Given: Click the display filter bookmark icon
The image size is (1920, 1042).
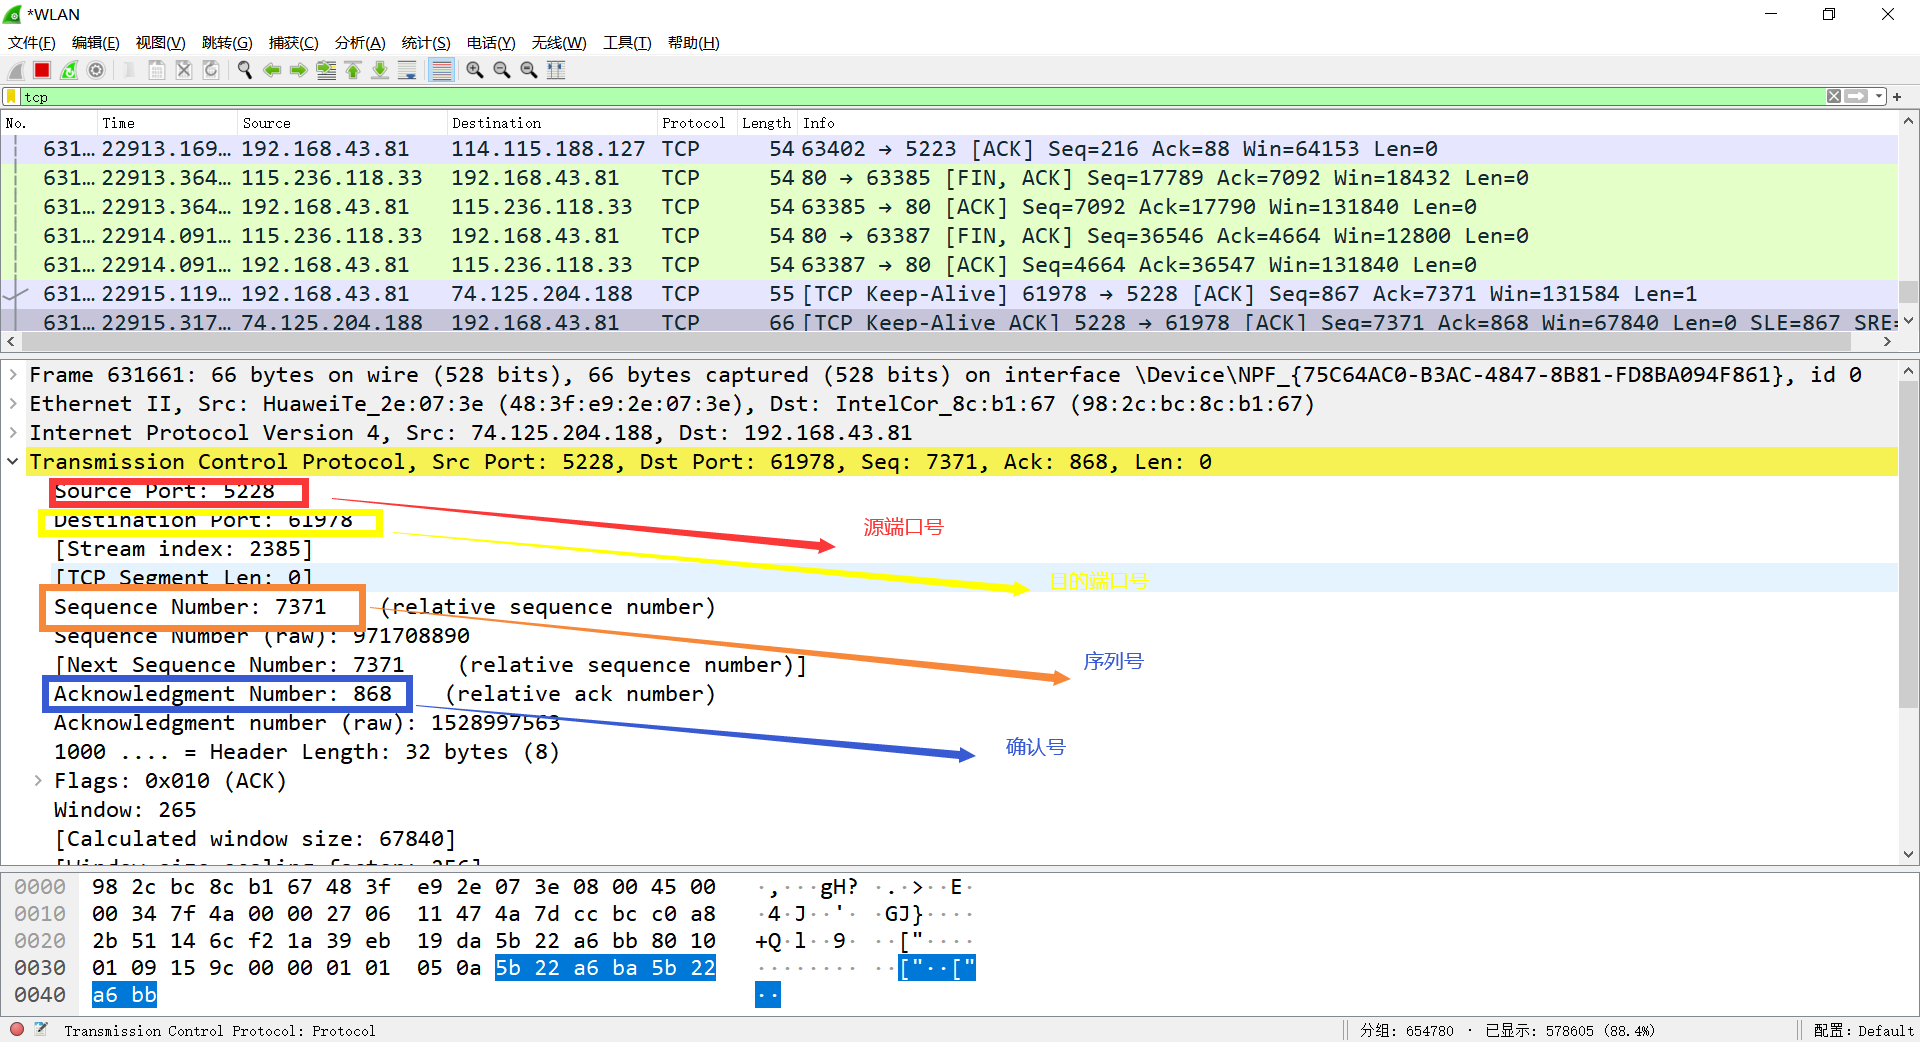Looking at the screenshot, I should [12, 97].
